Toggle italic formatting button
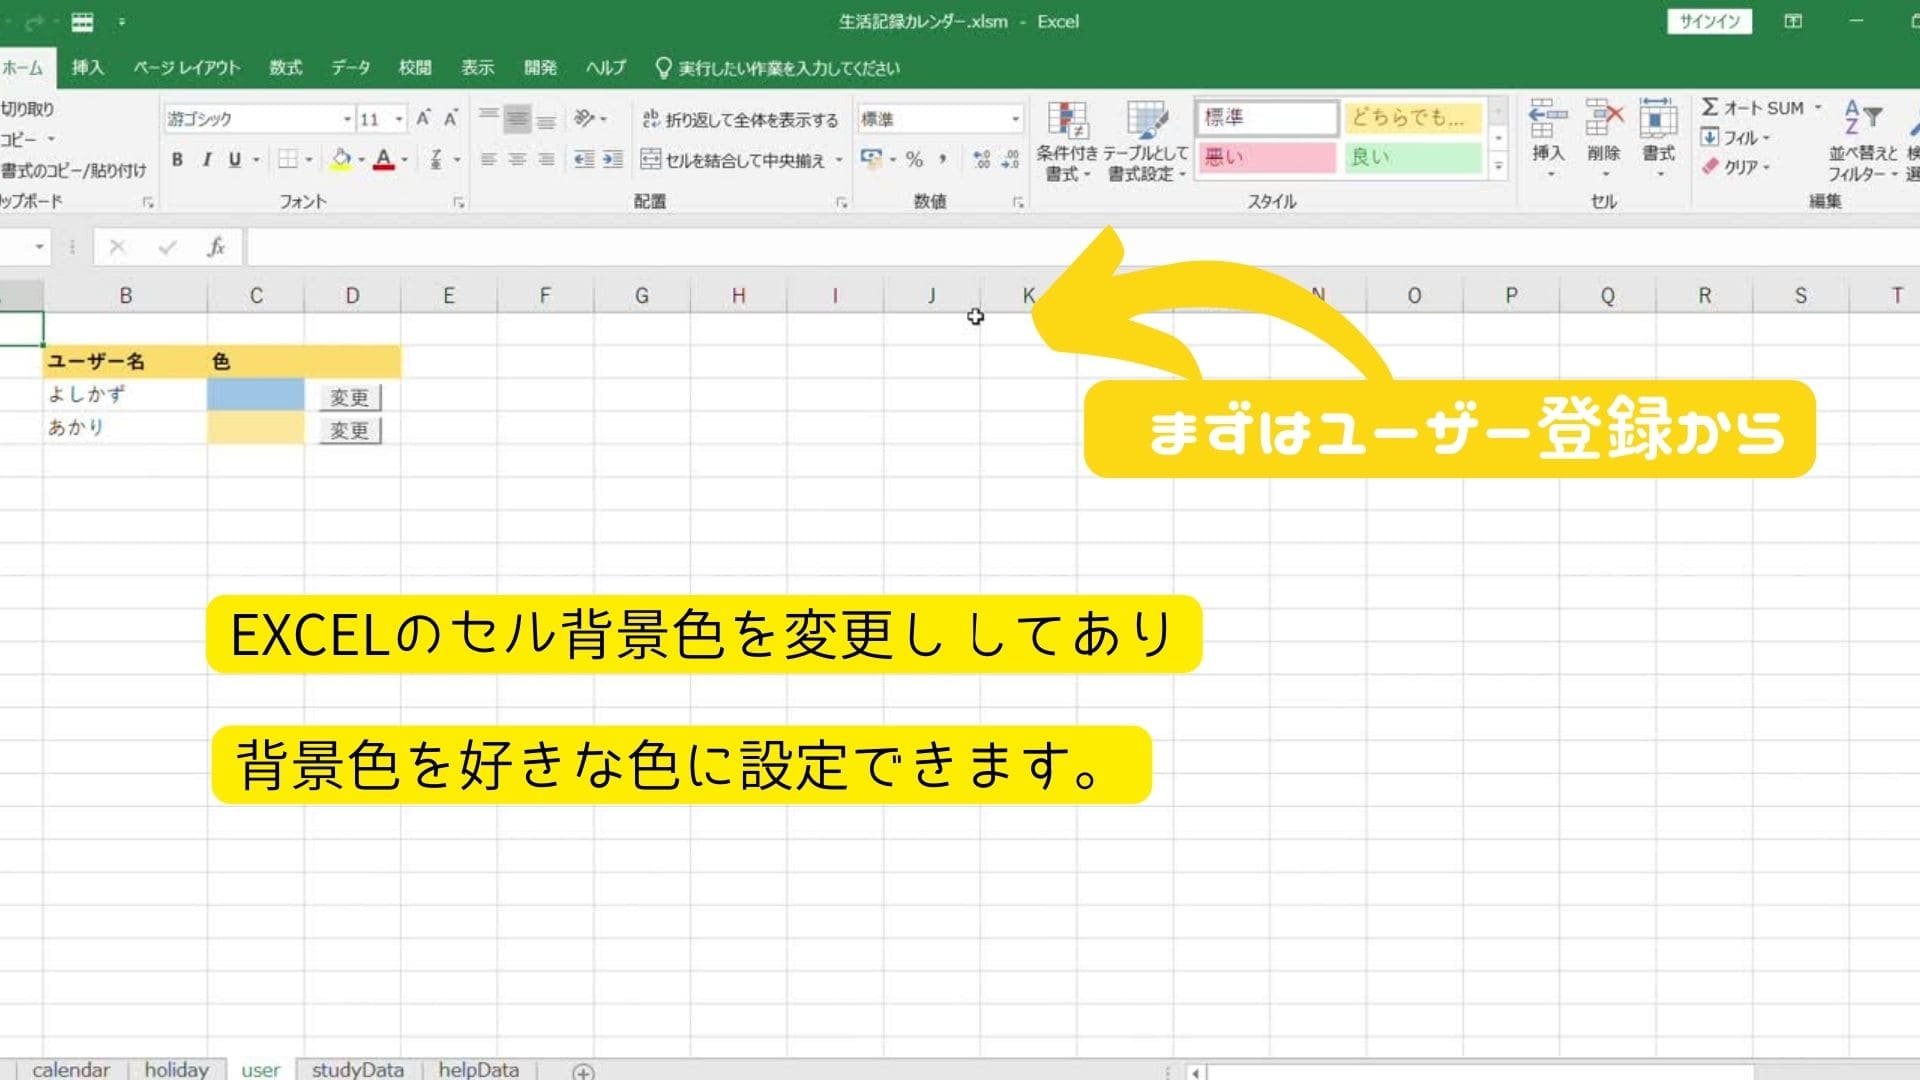This screenshot has height=1080, width=1920. 206,160
